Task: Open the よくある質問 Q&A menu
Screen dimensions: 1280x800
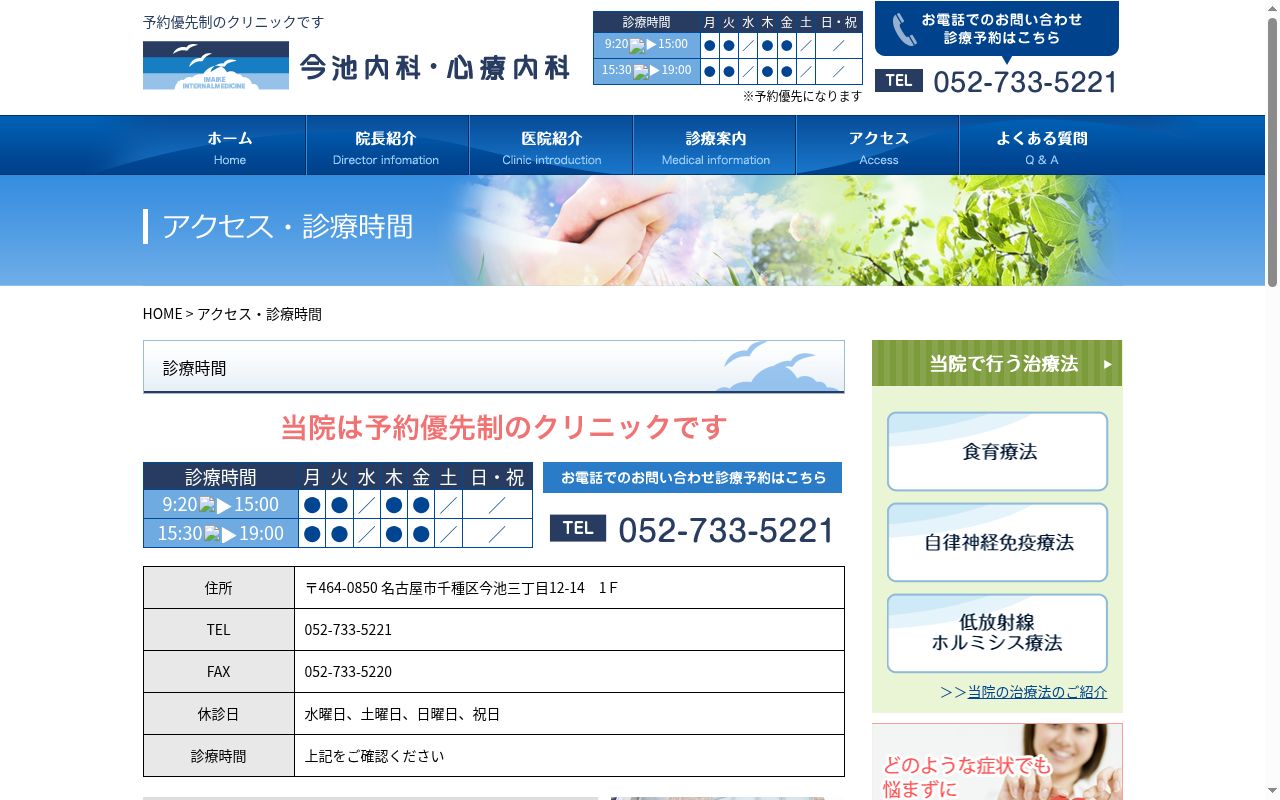Action: click(1041, 146)
